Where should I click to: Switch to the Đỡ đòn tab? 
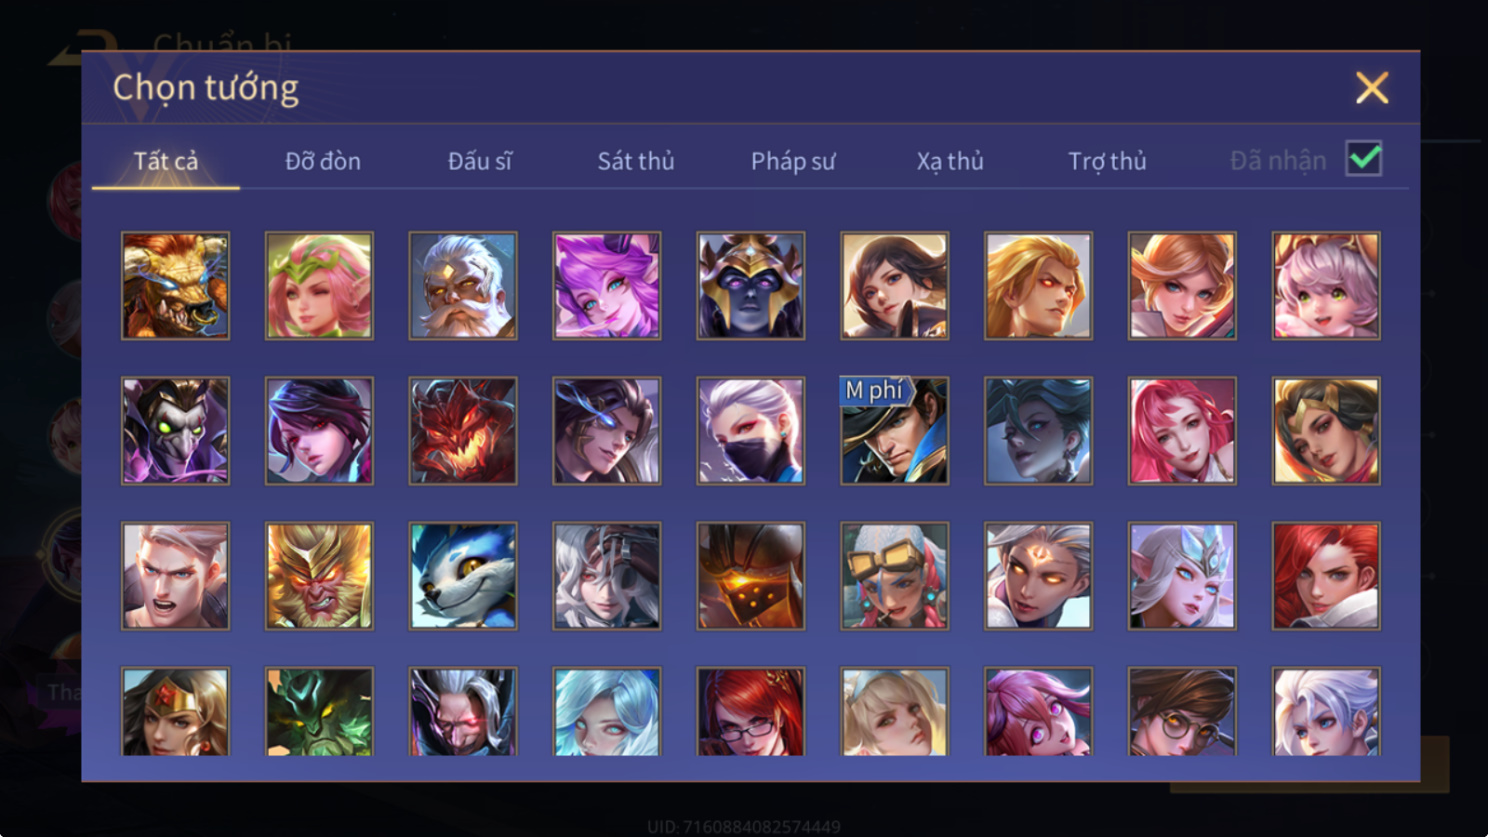[x=323, y=161]
